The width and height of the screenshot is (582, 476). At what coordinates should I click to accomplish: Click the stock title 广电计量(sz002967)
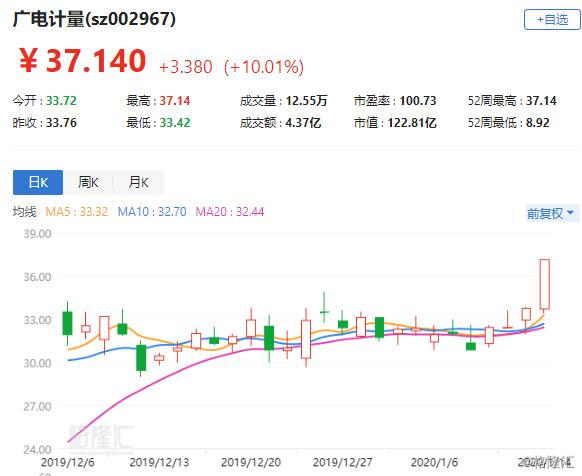click(94, 19)
